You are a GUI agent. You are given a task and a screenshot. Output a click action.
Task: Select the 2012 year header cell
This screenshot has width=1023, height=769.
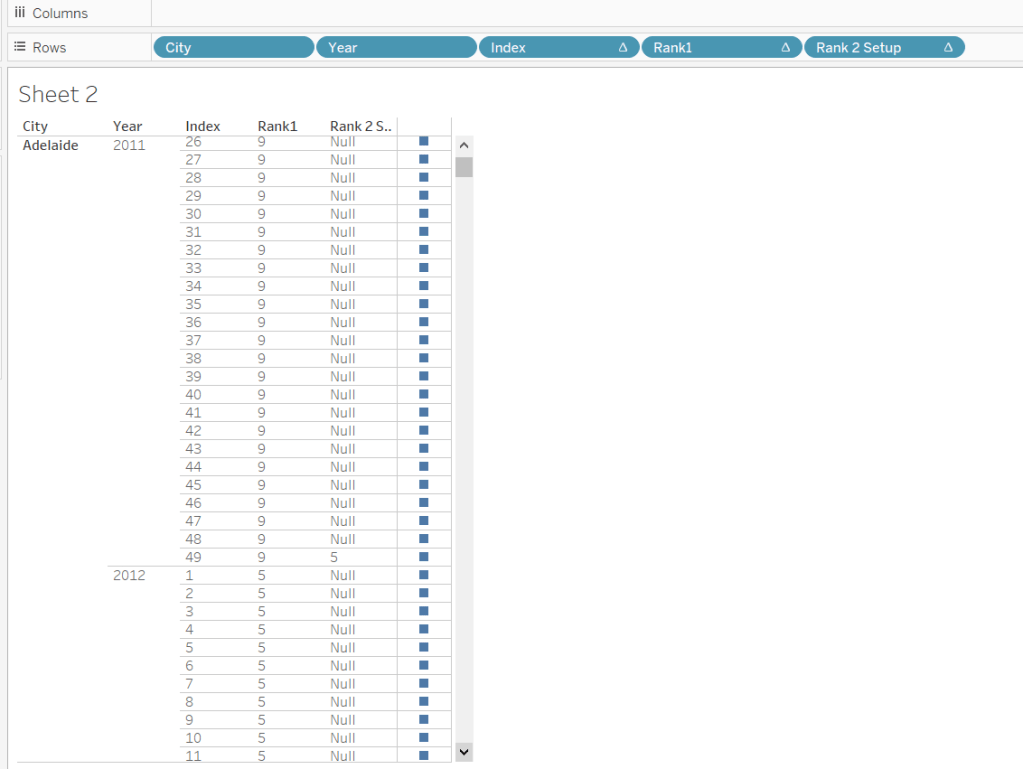pyautogui.click(x=129, y=575)
